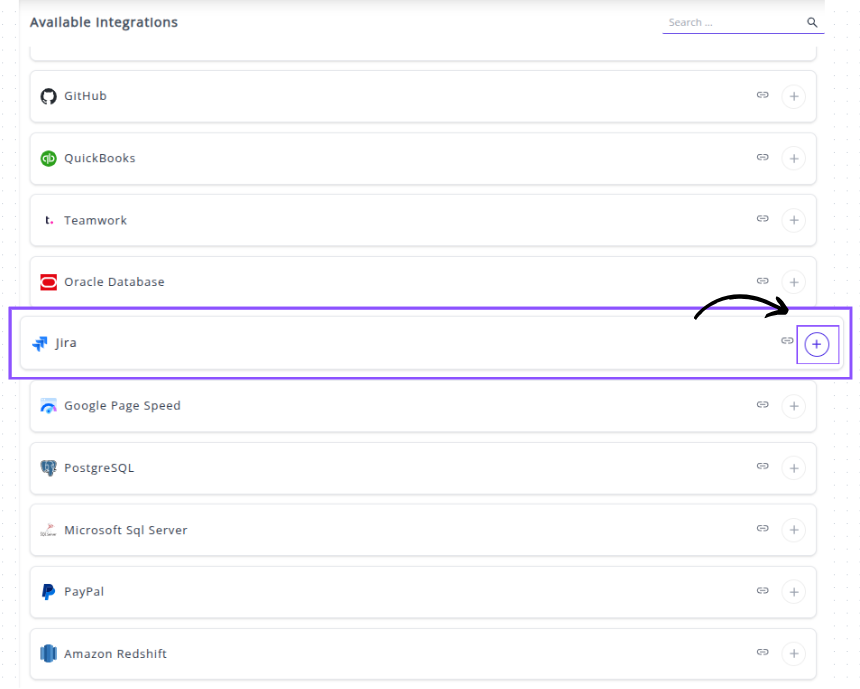Click the Amazon Redshift logo

coord(48,654)
